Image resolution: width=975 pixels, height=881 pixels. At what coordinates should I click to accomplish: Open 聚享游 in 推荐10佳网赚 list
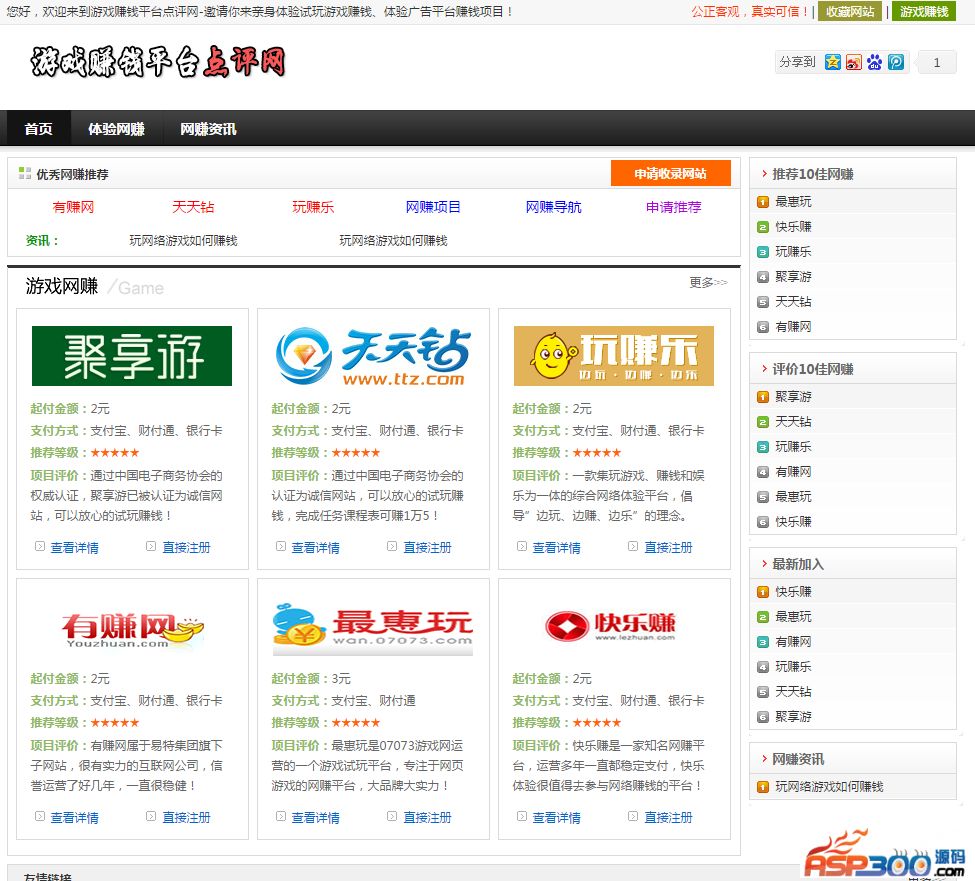click(793, 276)
